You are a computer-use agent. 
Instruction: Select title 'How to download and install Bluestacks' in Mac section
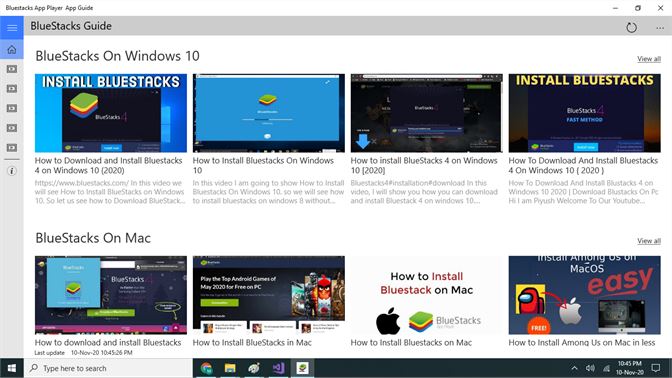[x=108, y=342]
